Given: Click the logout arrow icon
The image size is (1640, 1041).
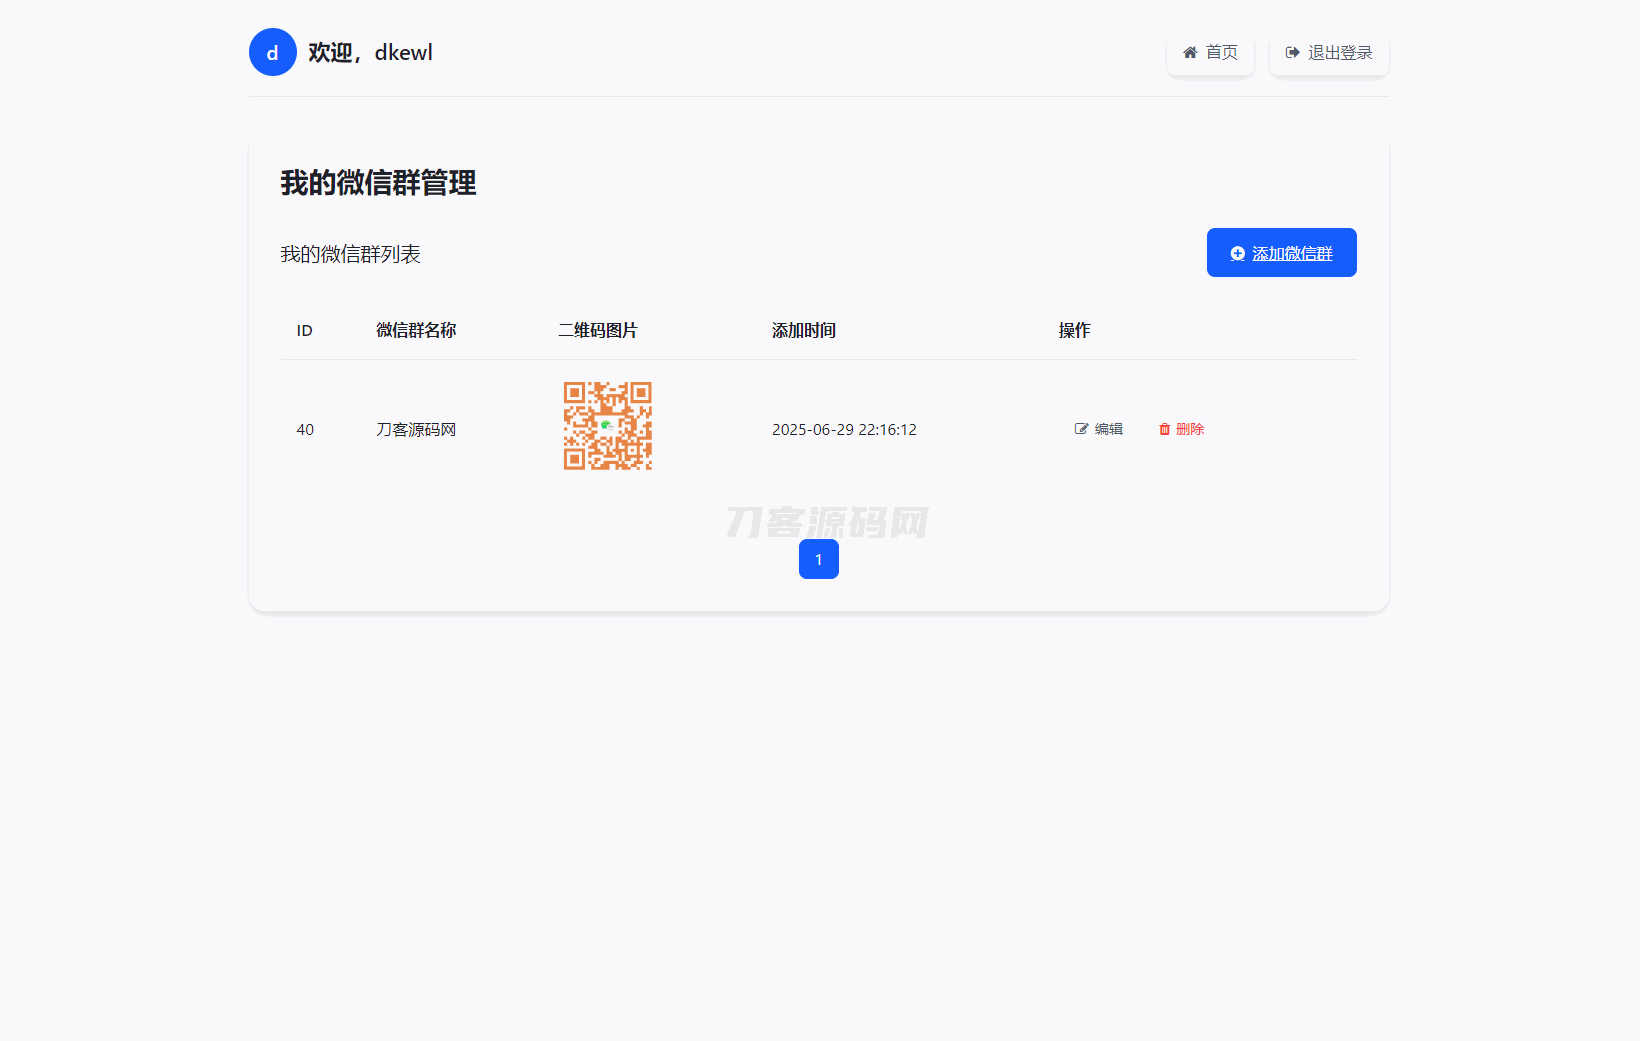Looking at the screenshot, I should click(x=1292, y=53).
